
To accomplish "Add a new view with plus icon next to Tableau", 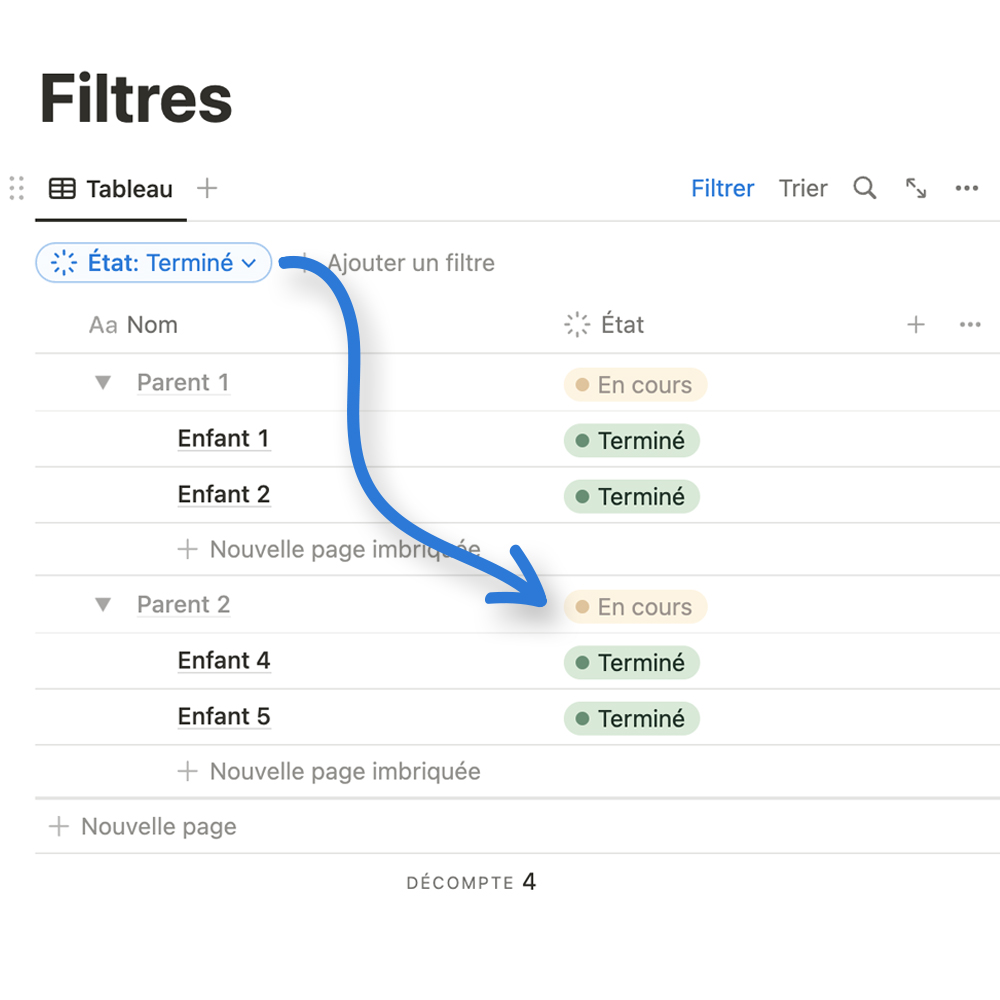I will 207,188.
